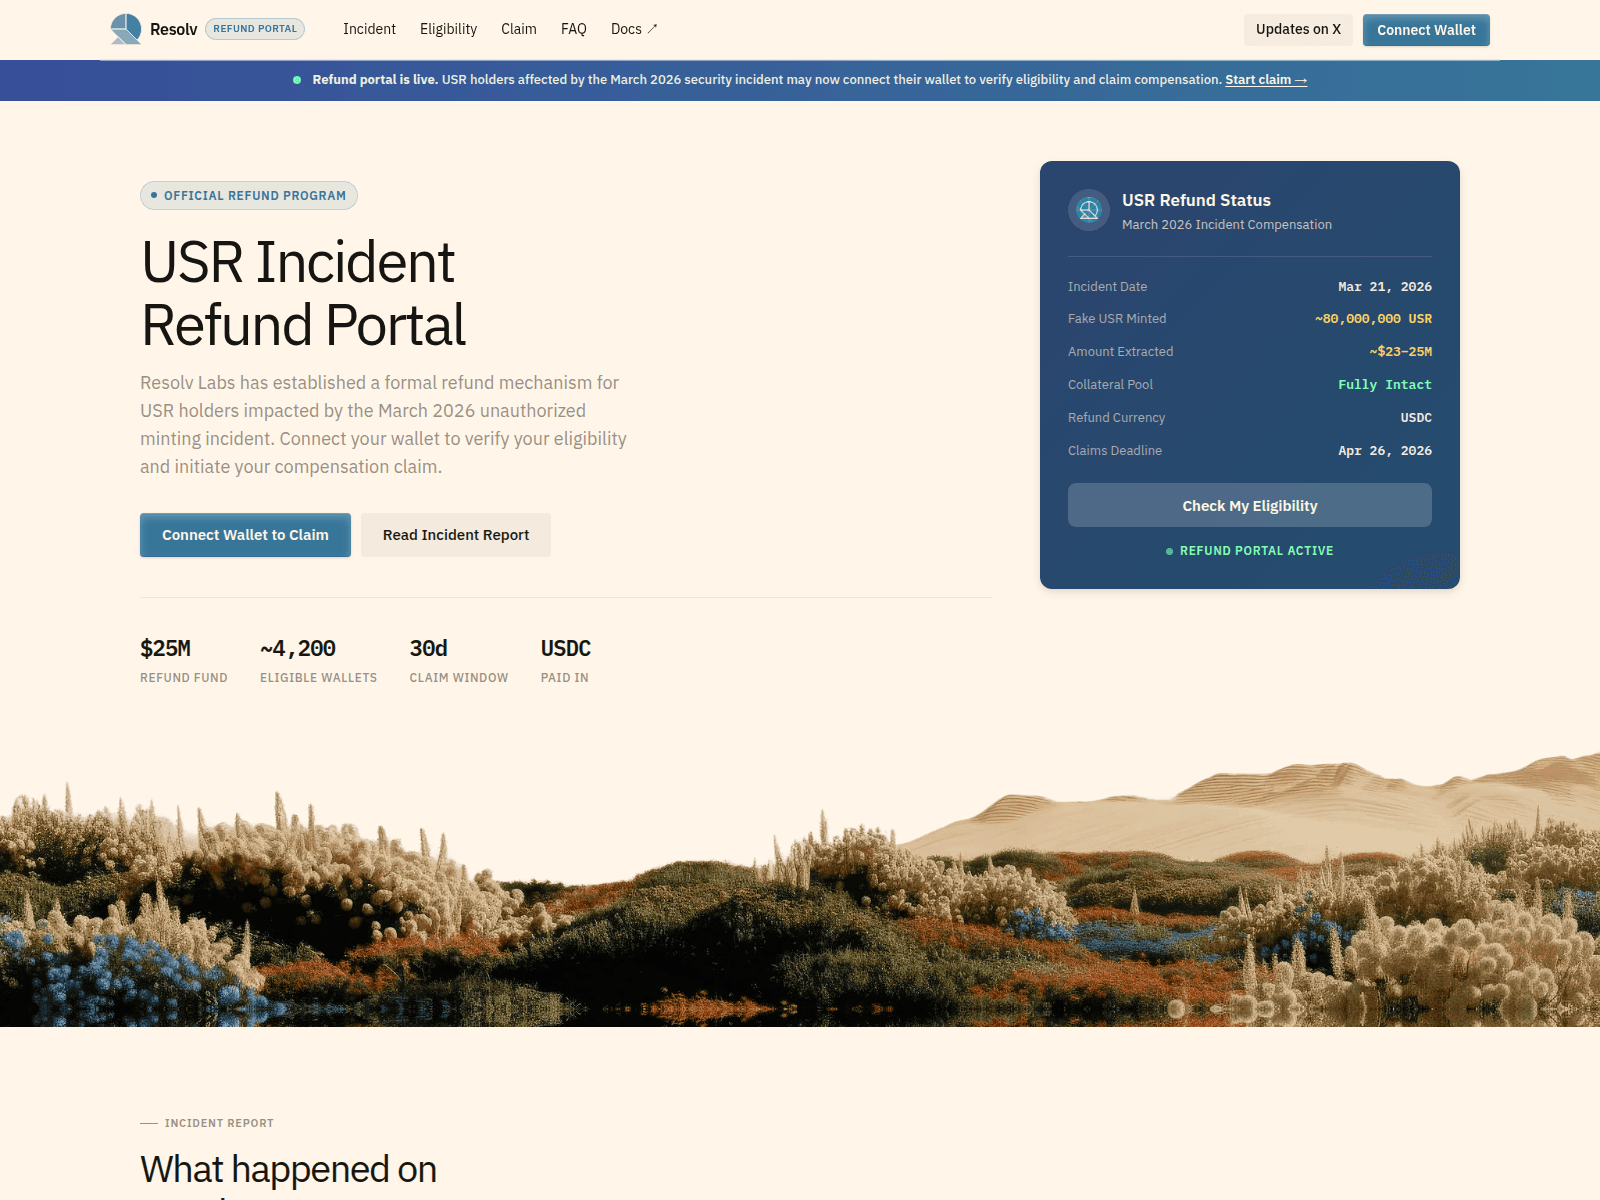Open the Eligibility page
The height and width of the screenshot is (1200, 1600).
448,29
